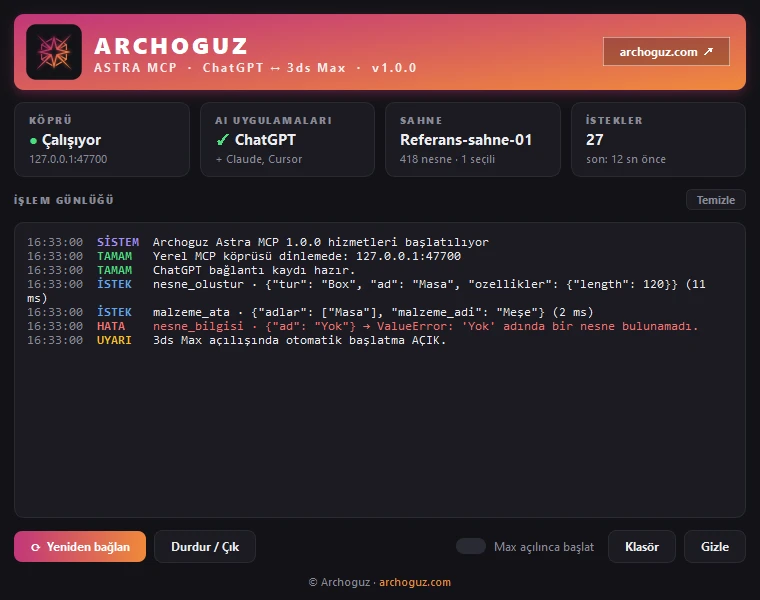Click the Köprü Çalışıyor status card
This screenshot has height=600, width=760.
pos(102,140)
